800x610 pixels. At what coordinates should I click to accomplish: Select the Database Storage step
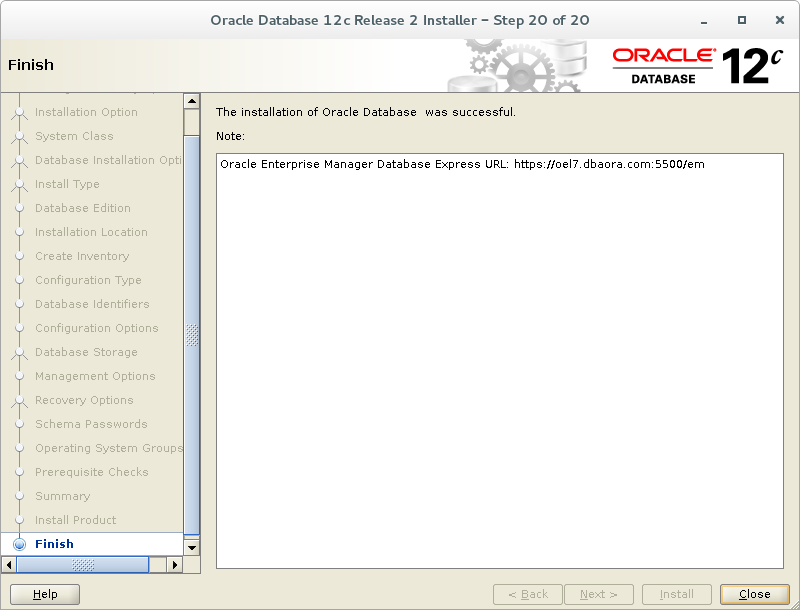pyautogui.click(x=86, y=352)
